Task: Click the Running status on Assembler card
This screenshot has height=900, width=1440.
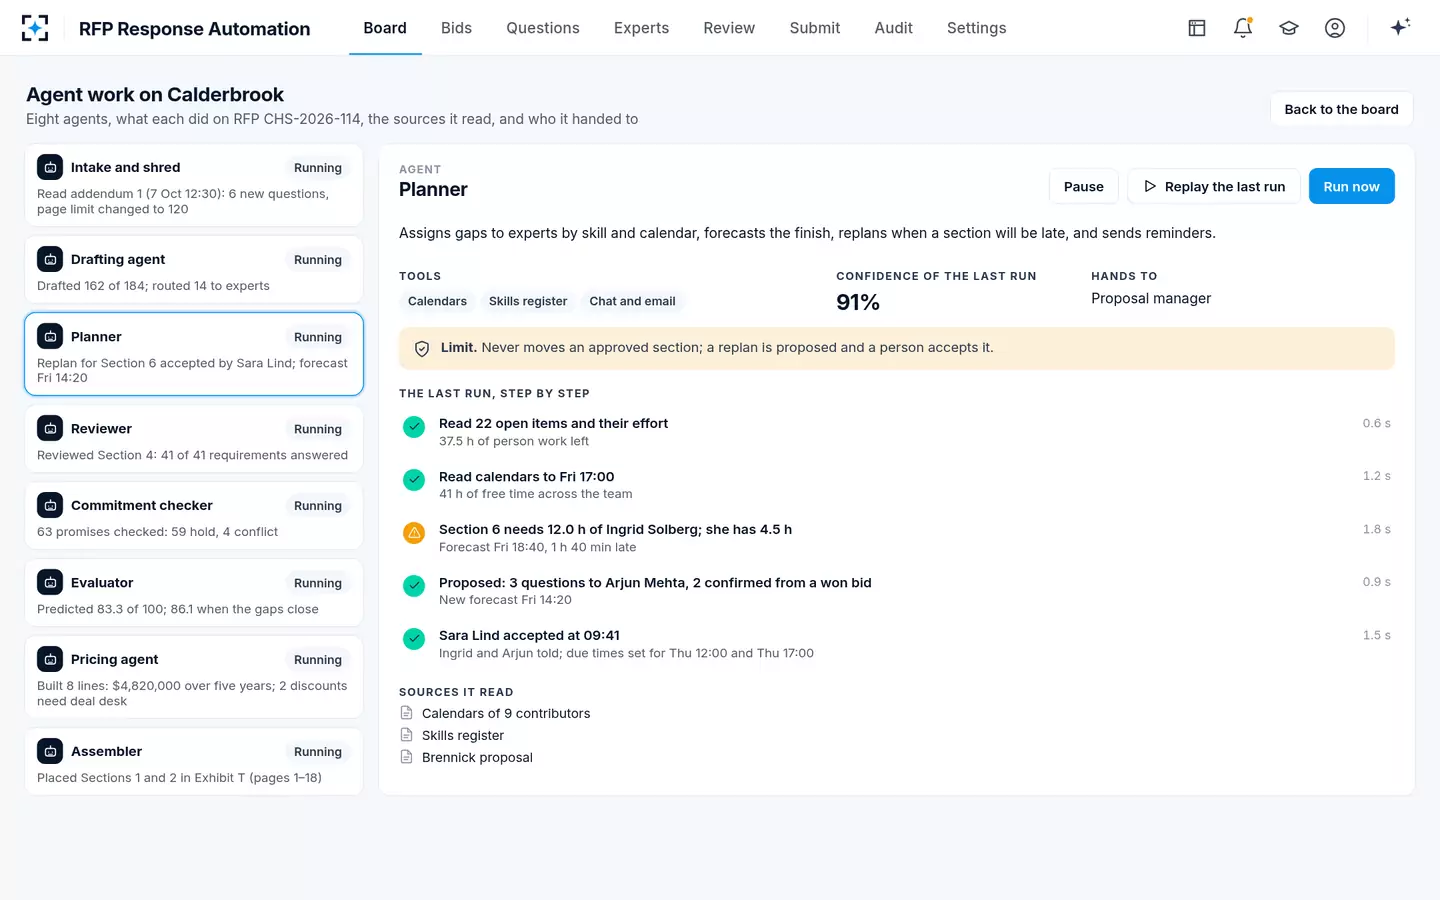Action: 318,752
